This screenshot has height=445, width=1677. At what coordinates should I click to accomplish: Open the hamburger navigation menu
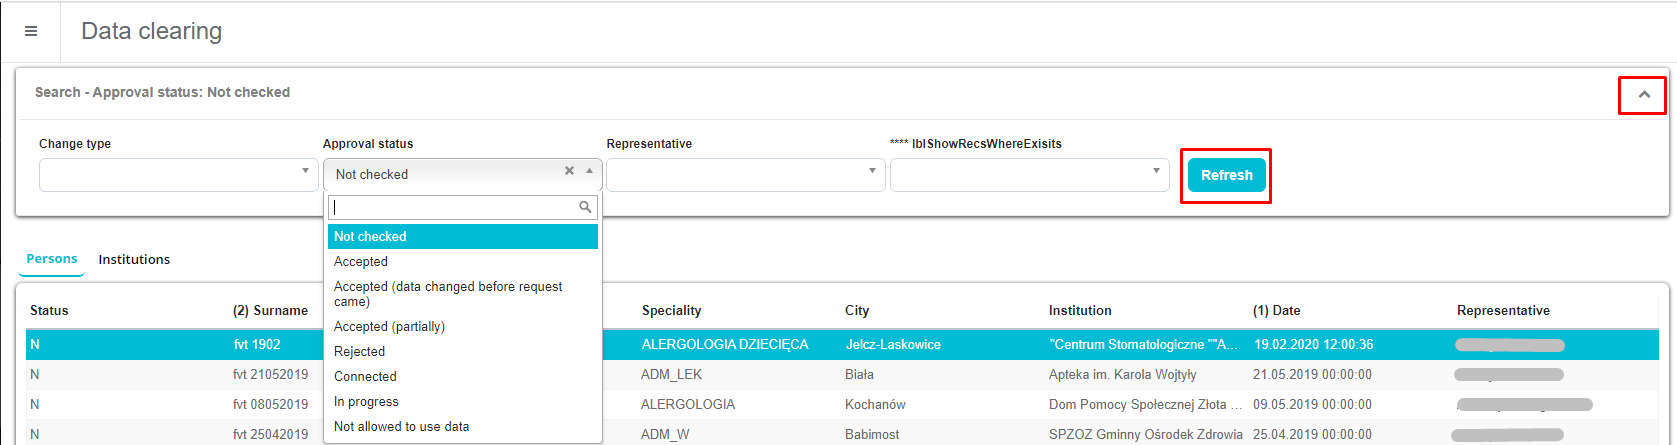[31, 31]
